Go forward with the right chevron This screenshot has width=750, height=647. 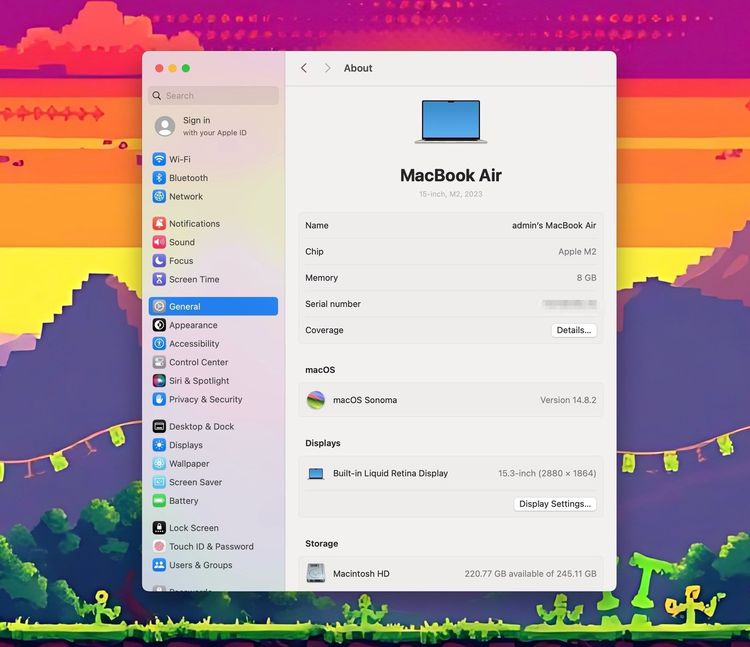[x=327, y=68]
